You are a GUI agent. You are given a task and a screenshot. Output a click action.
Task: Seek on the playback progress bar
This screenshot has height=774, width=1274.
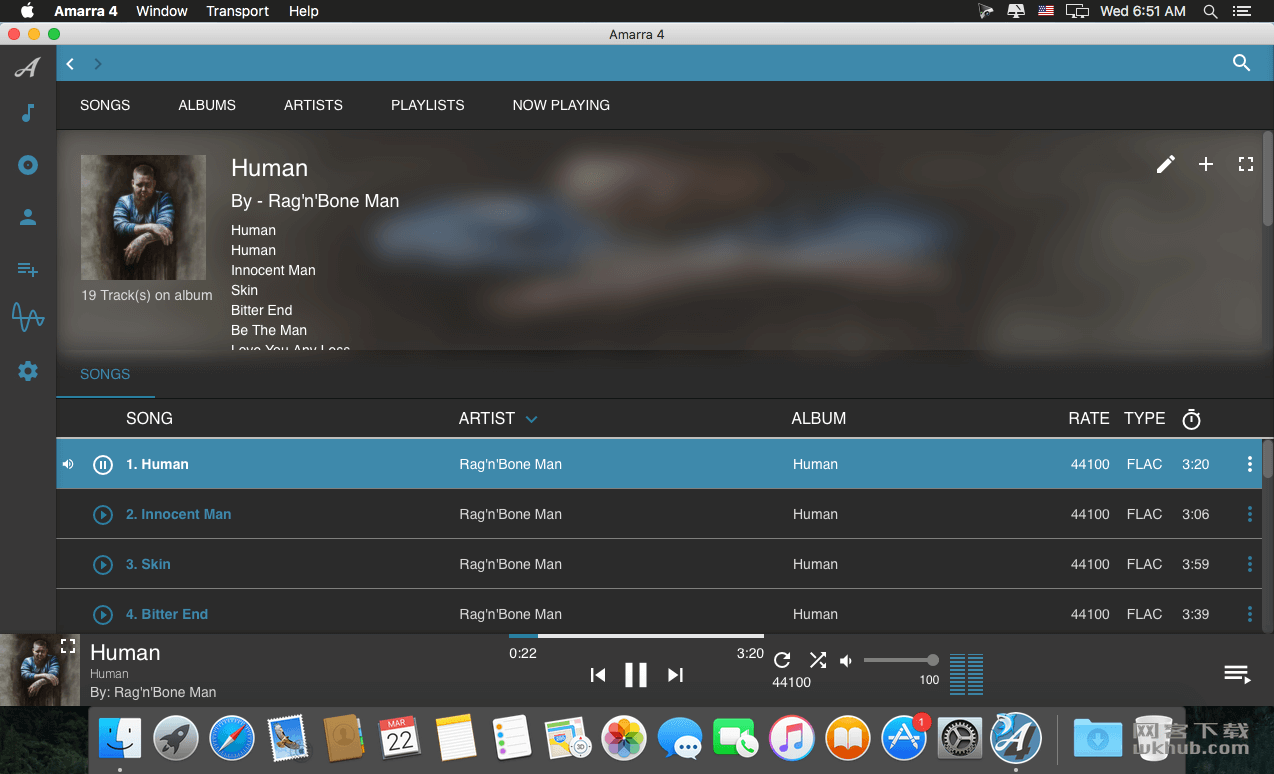[x=636, y=636]
